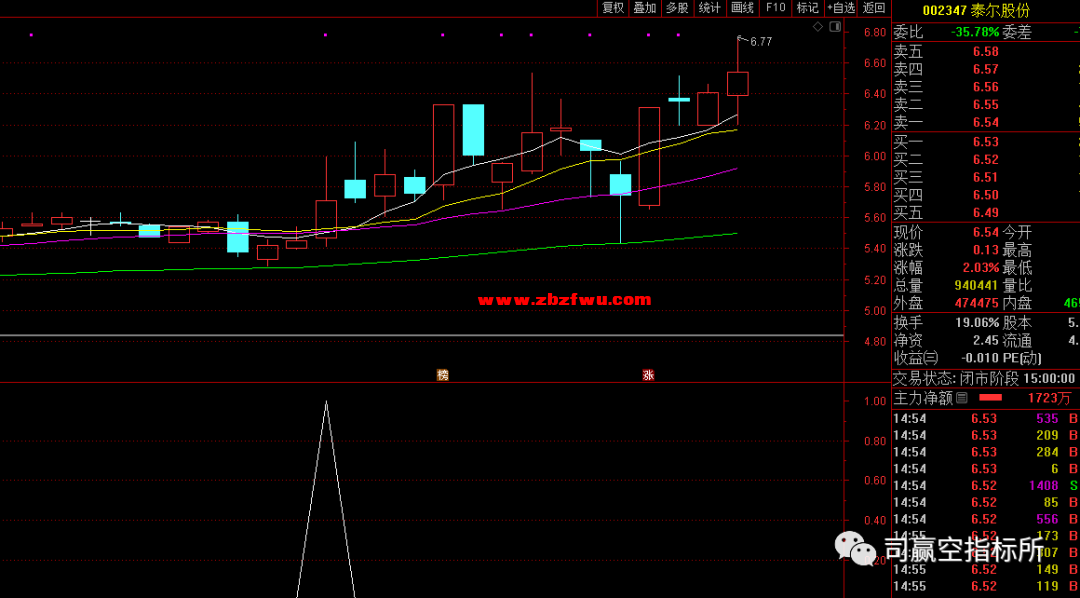Click the 换手 value 19.06%

point(977,322)
